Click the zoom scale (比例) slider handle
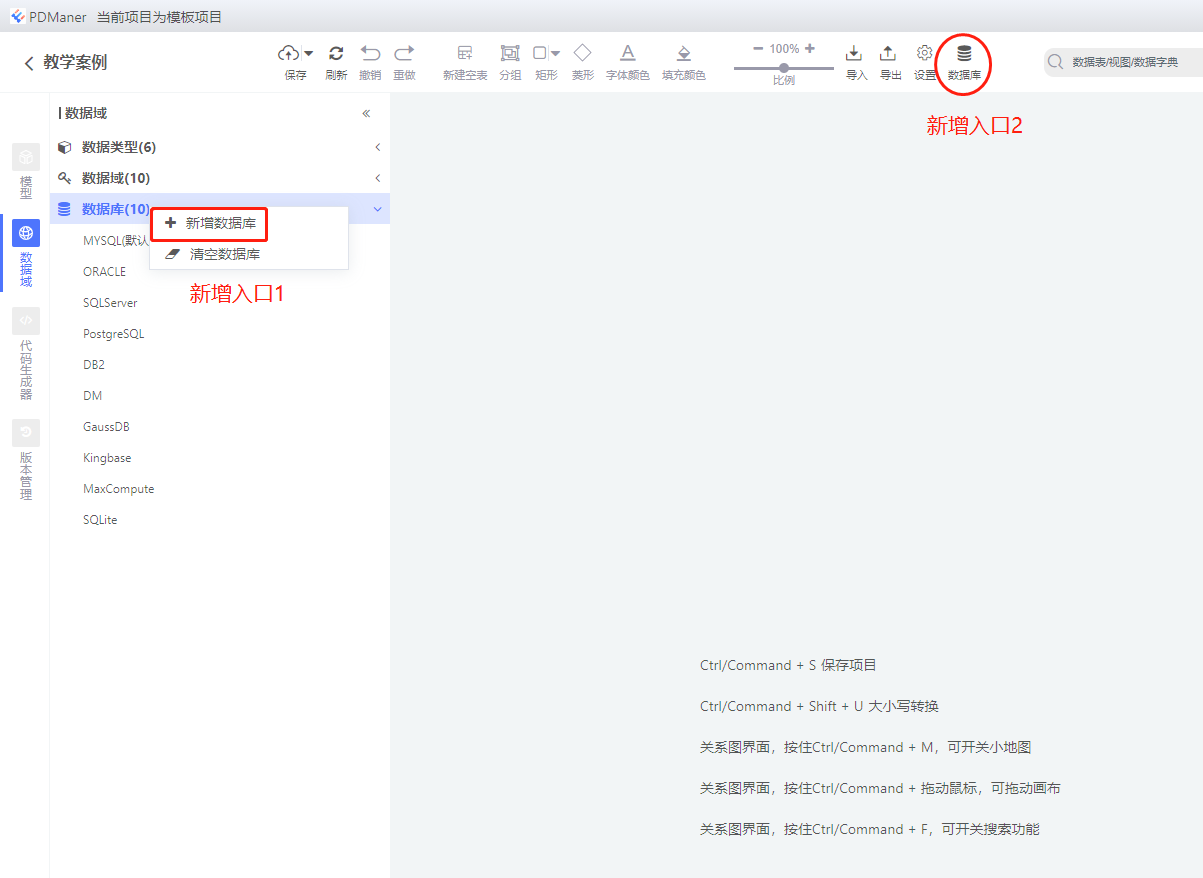 tap(784, 68)
